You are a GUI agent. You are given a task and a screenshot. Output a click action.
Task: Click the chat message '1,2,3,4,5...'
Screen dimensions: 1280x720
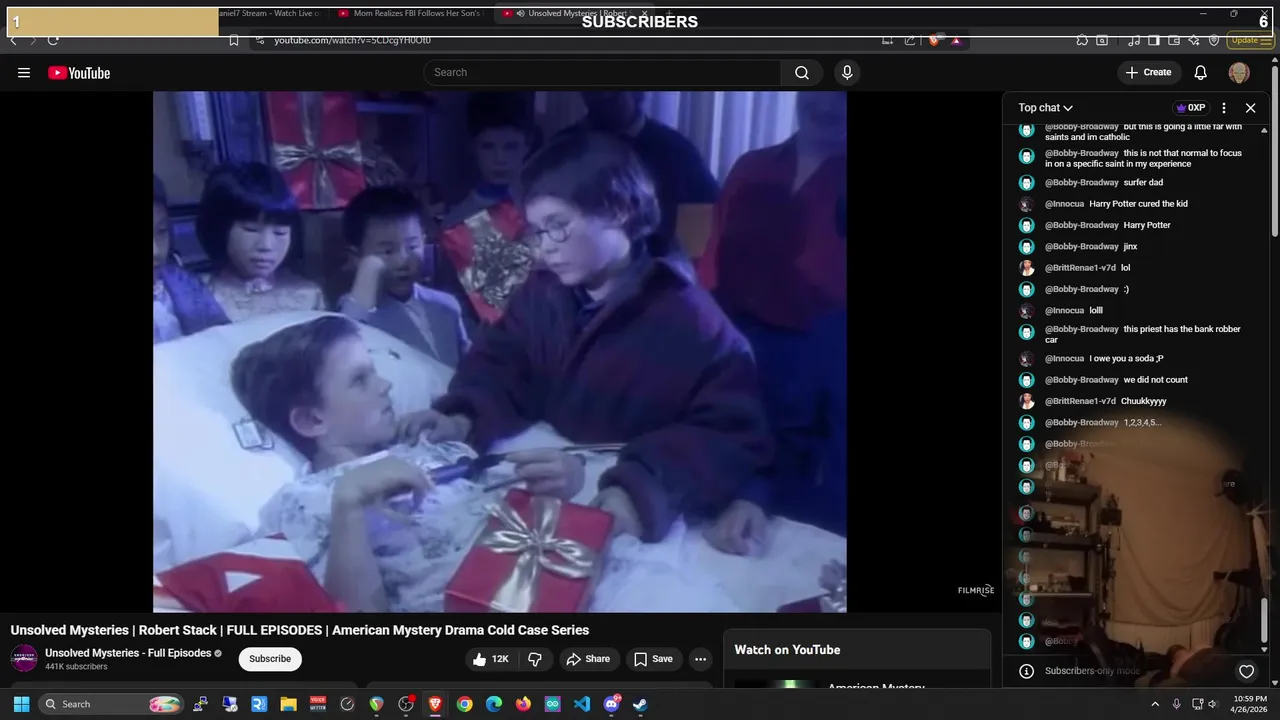tap(1142, 423)
